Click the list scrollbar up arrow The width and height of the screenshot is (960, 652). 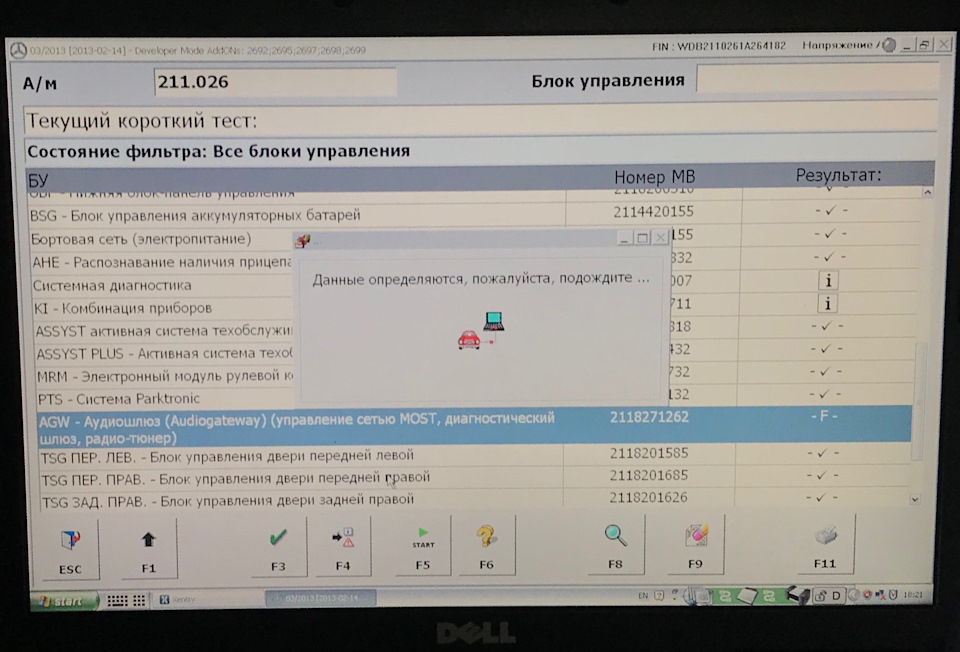[928, 192]
